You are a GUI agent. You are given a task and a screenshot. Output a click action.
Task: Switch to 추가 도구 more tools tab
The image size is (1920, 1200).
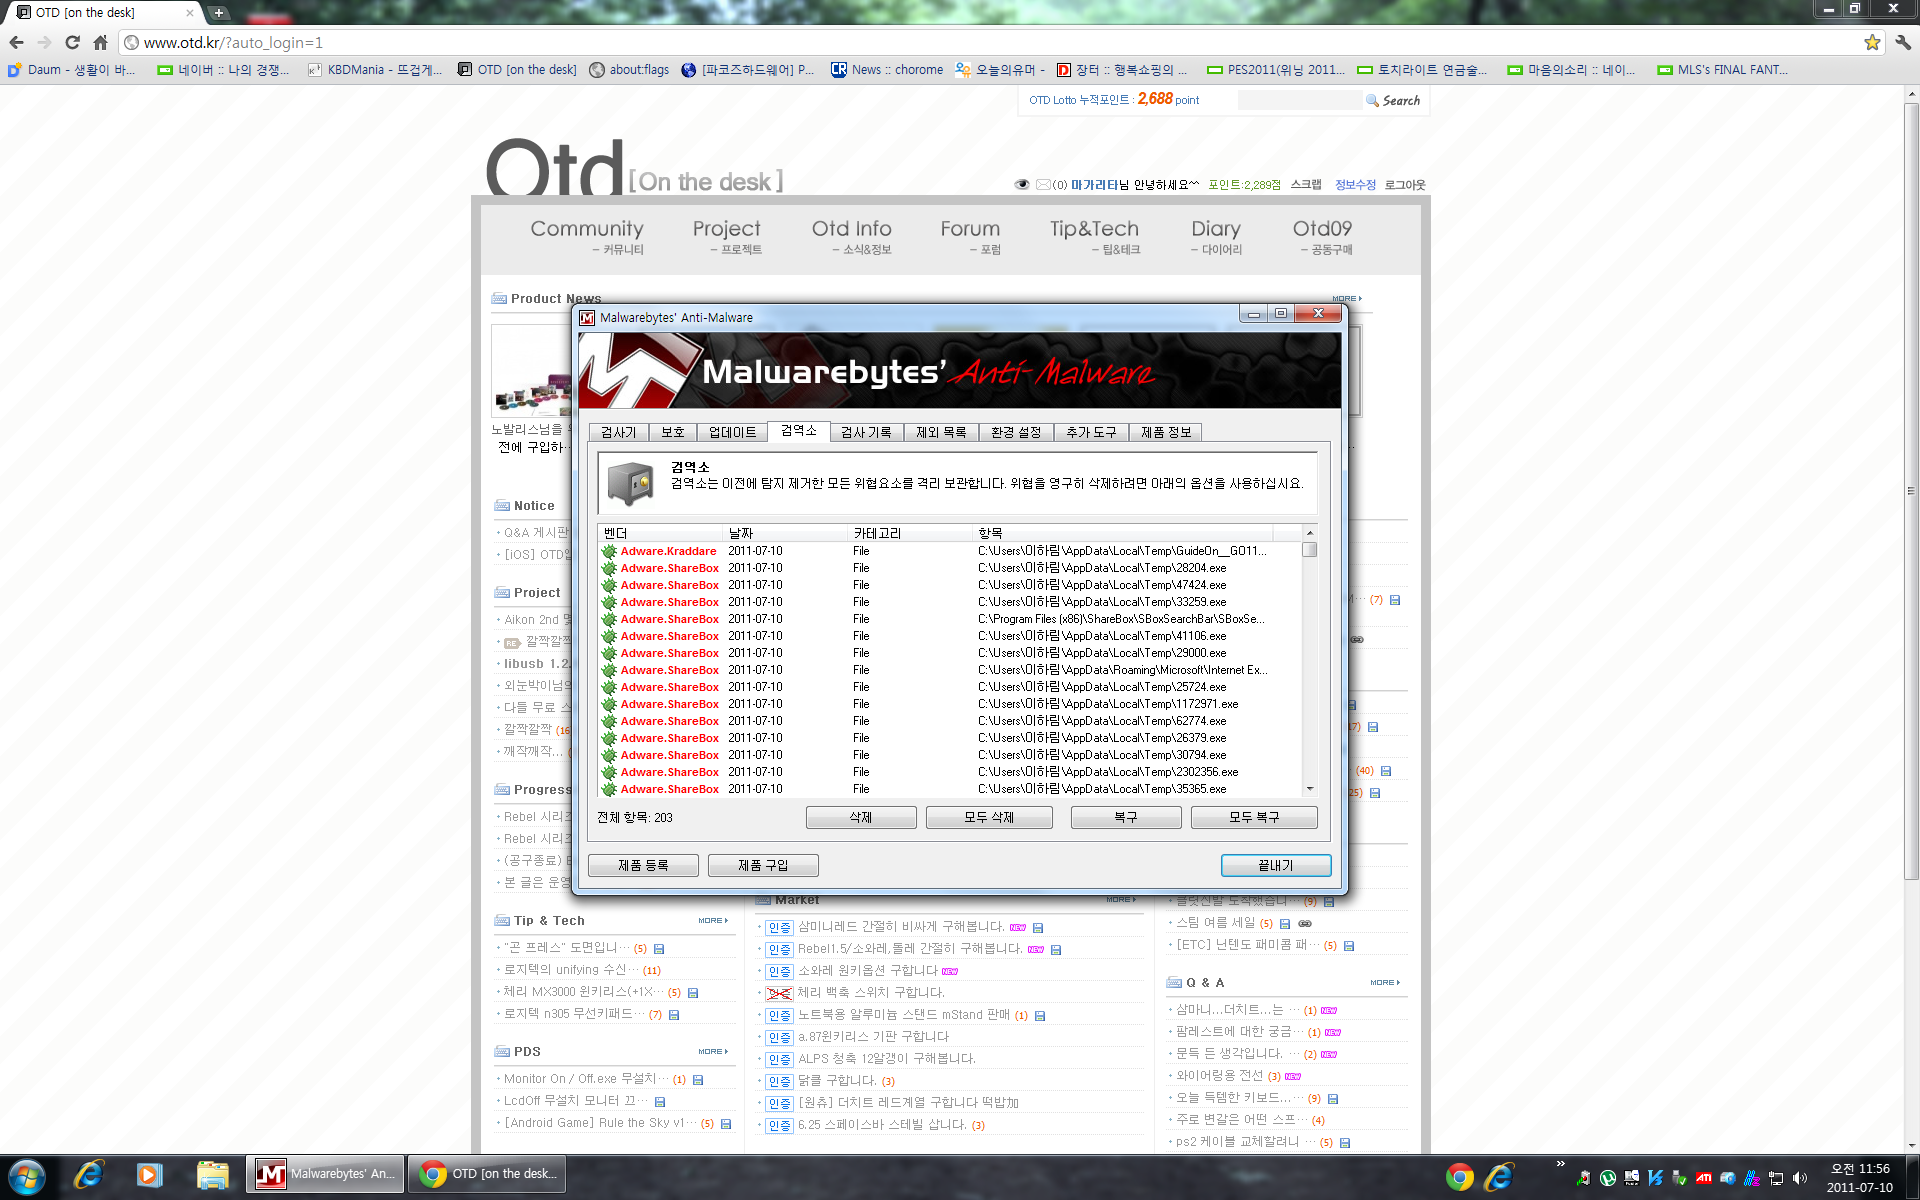pyautogui.click(x=1091, y=432)
